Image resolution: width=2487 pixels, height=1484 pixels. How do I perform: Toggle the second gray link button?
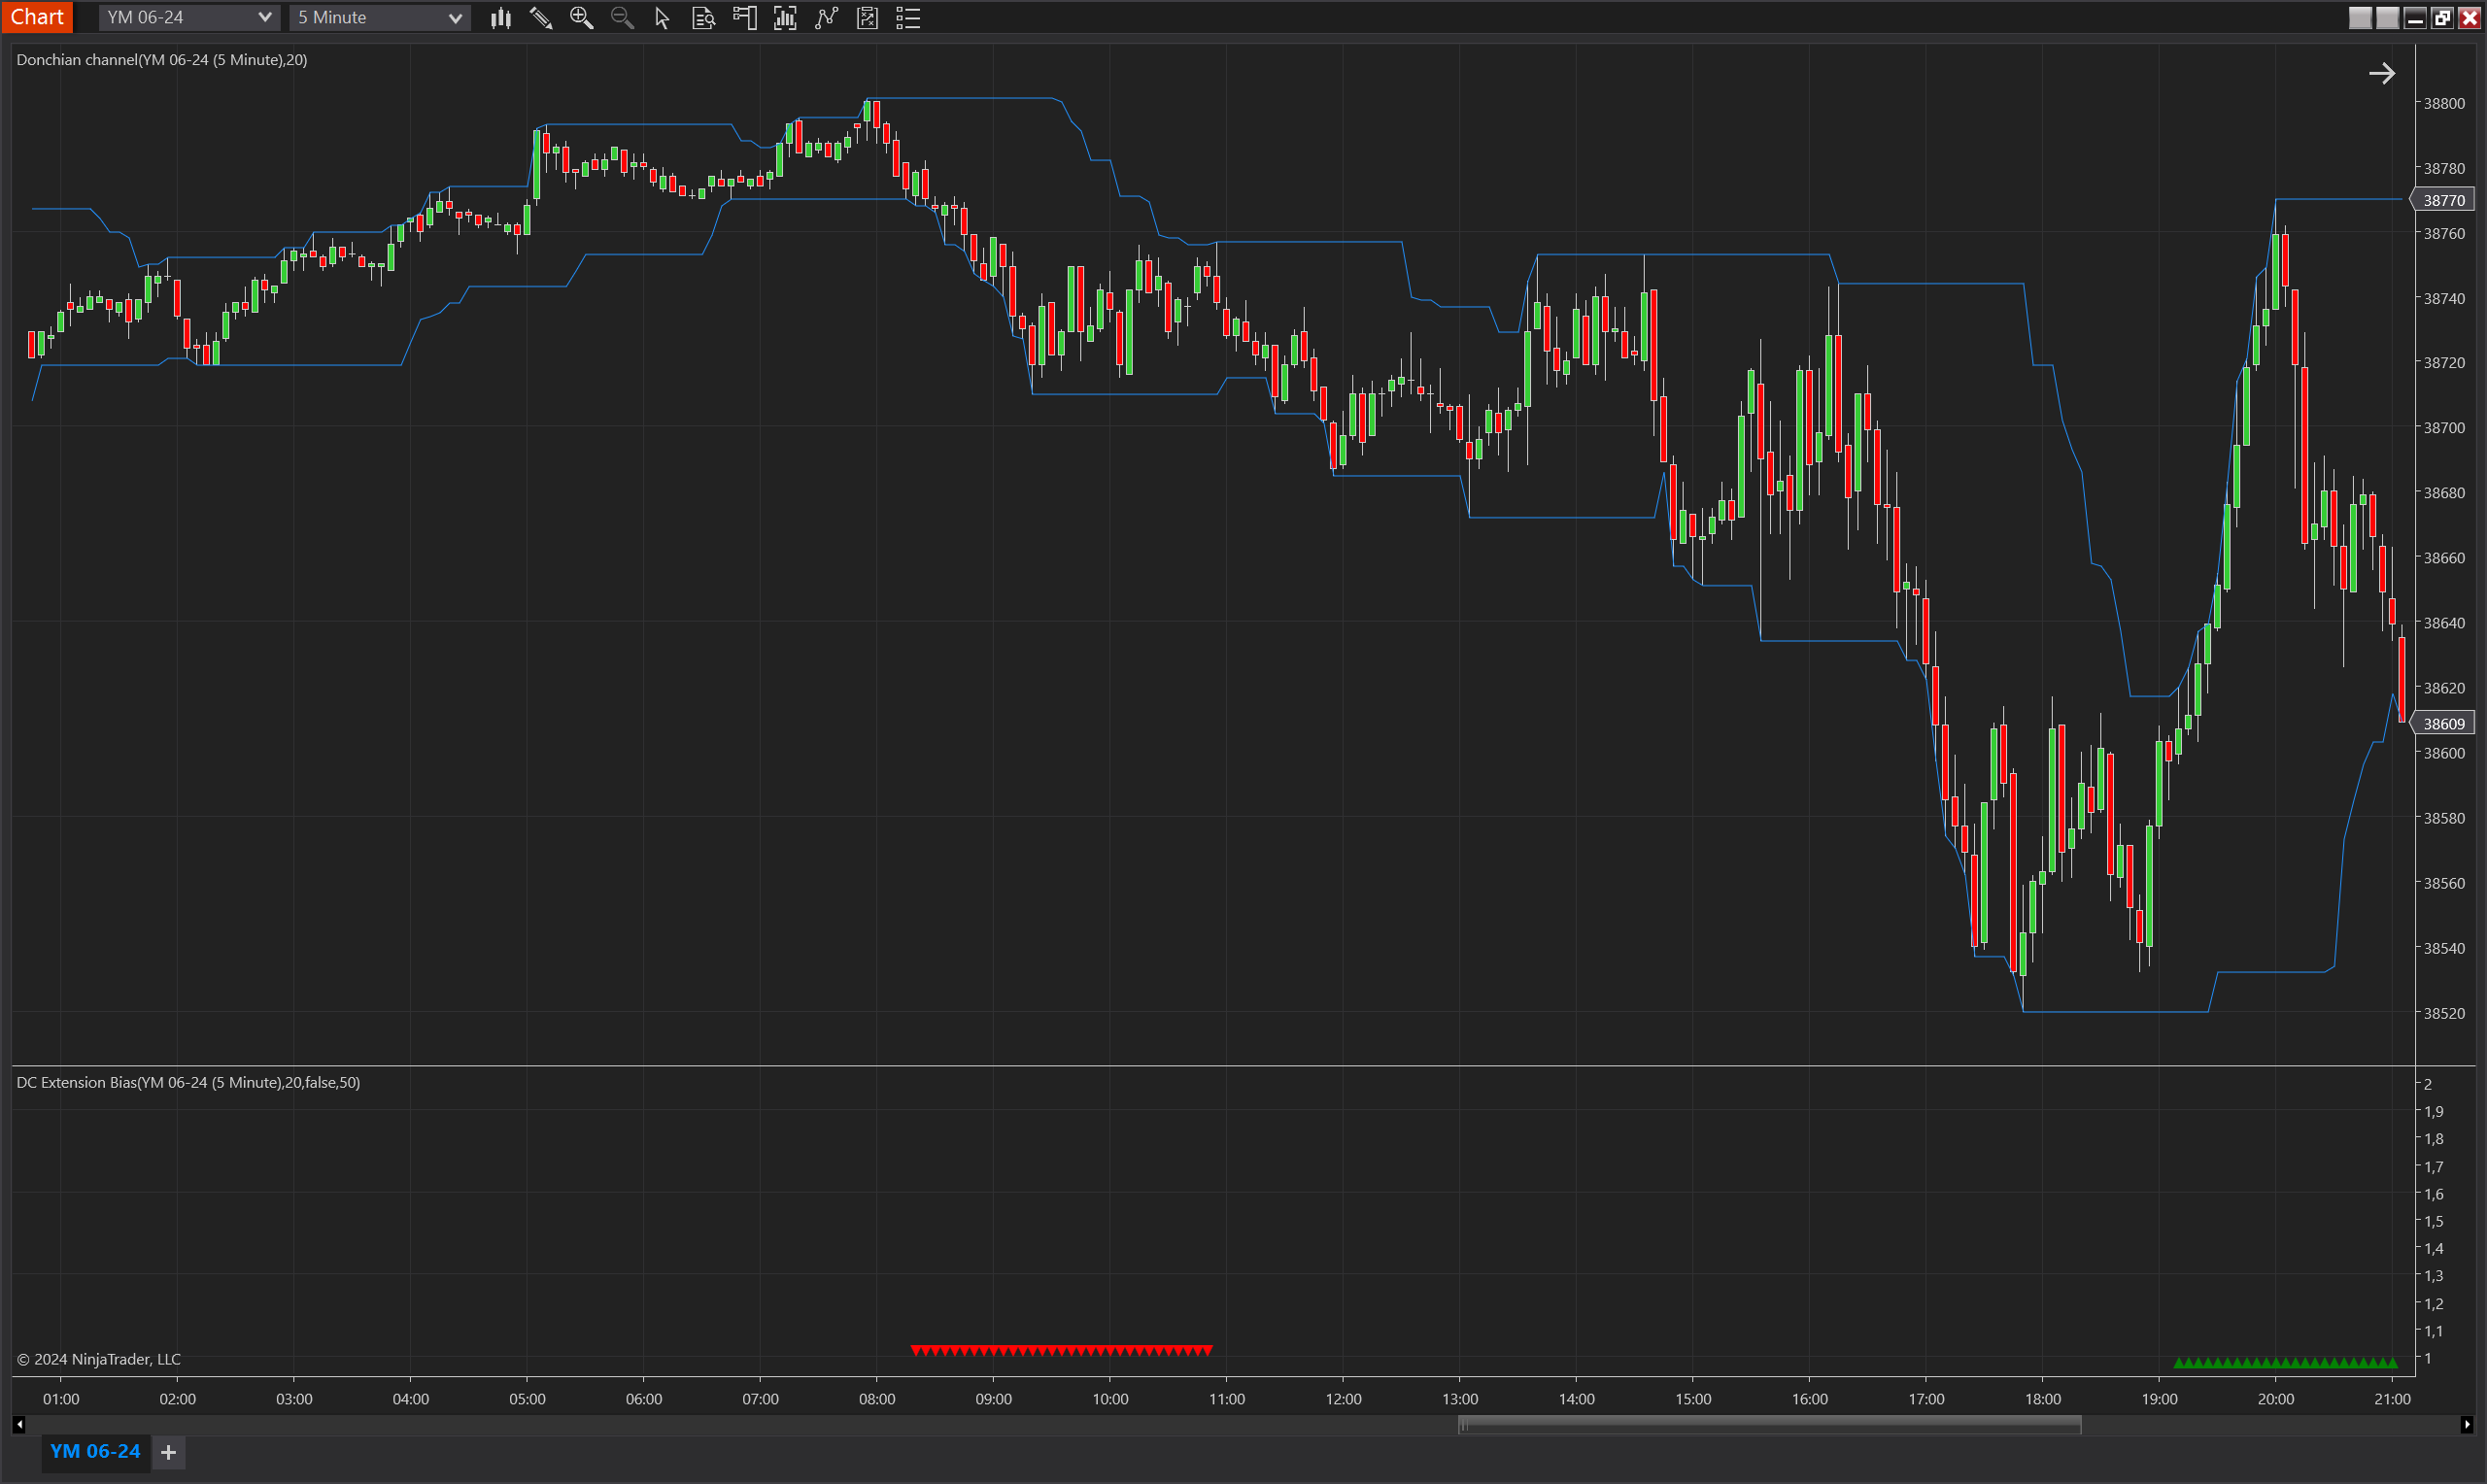[2388, 18]
